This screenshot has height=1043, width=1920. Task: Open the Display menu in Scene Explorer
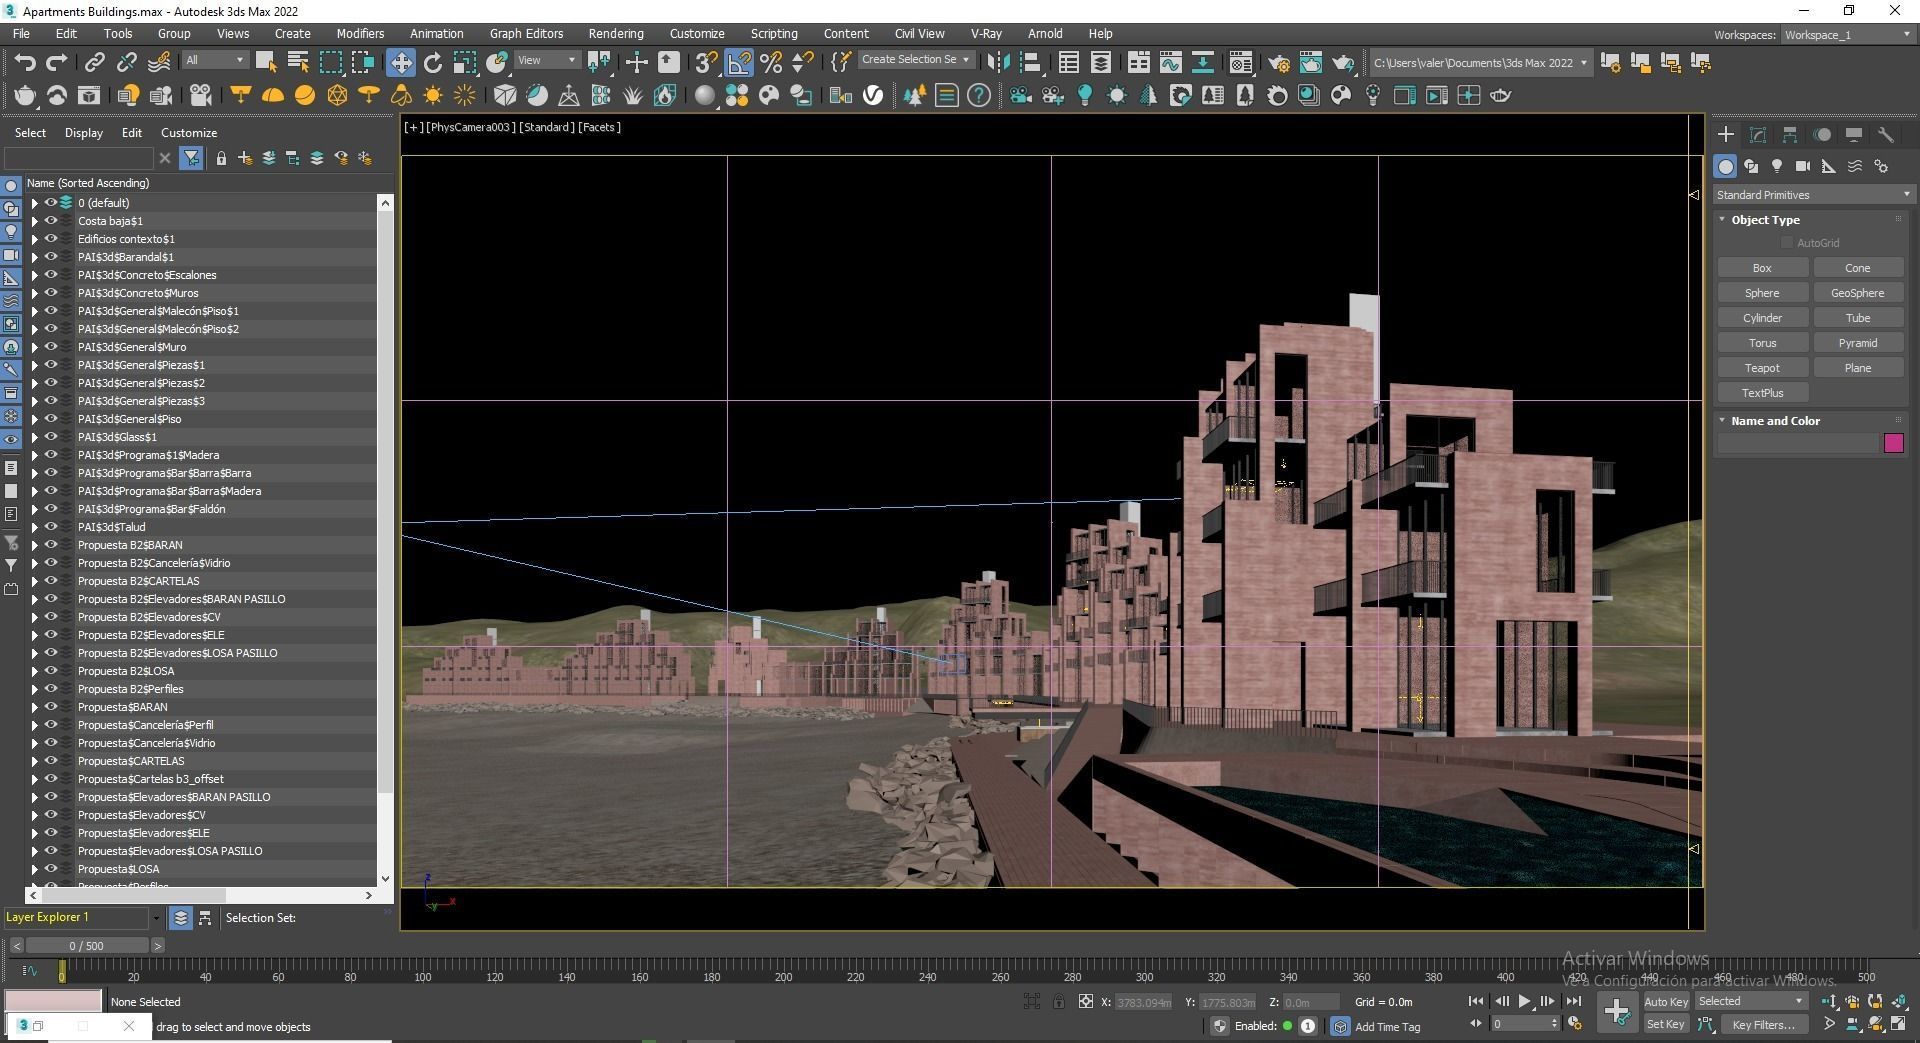[x=84, y=133]
